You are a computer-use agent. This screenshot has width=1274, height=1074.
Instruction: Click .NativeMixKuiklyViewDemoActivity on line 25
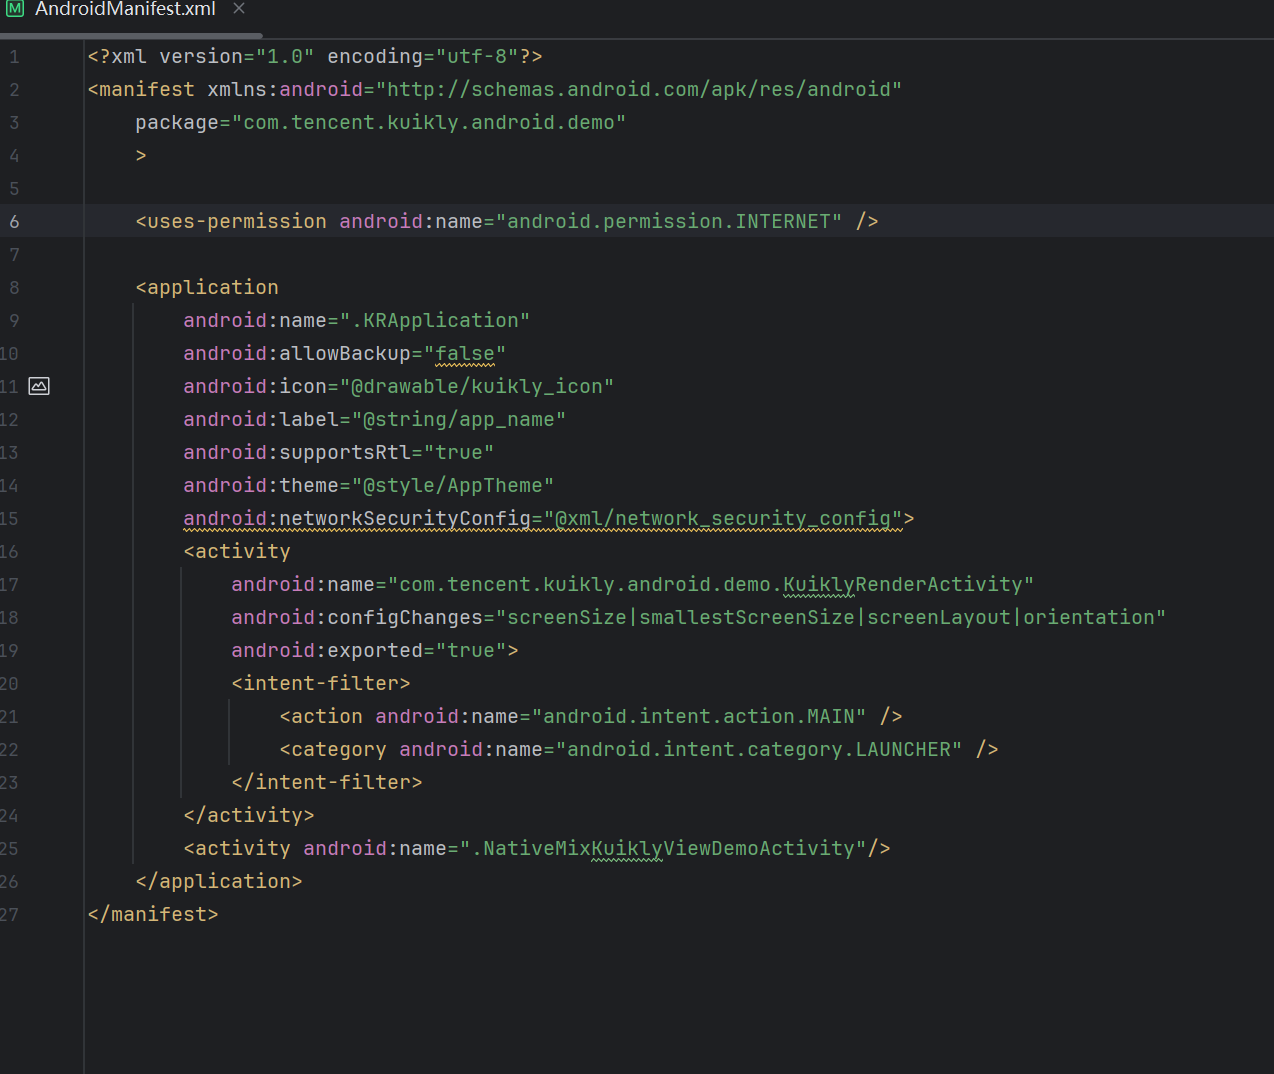[x=663, y=849]
